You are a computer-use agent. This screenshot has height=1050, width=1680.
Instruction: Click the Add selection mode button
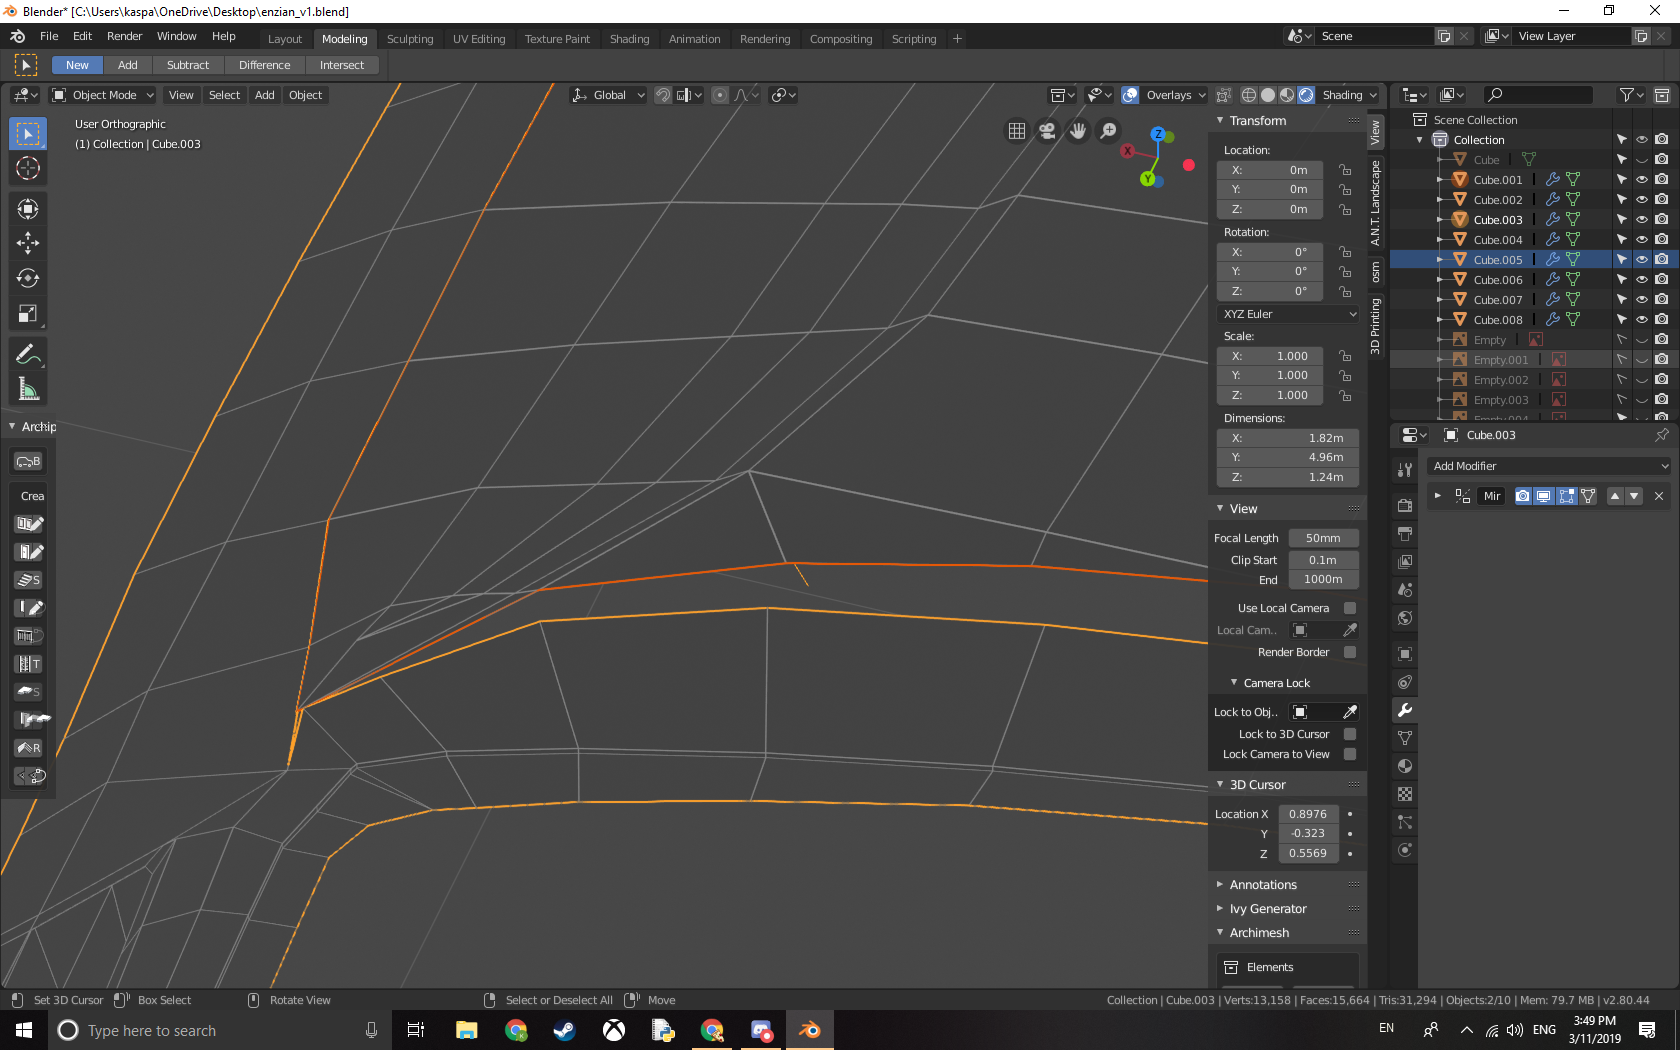point(128,65)
